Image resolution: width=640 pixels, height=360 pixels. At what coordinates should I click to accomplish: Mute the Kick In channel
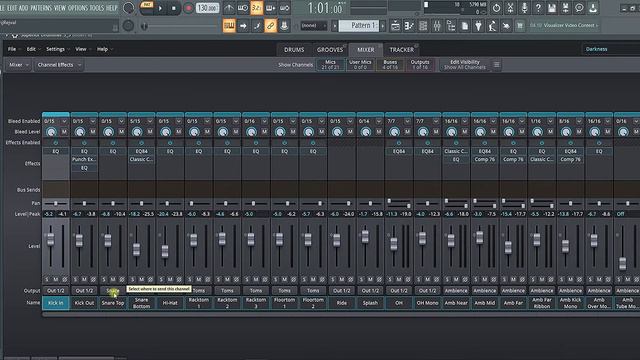tap(56, 279)
